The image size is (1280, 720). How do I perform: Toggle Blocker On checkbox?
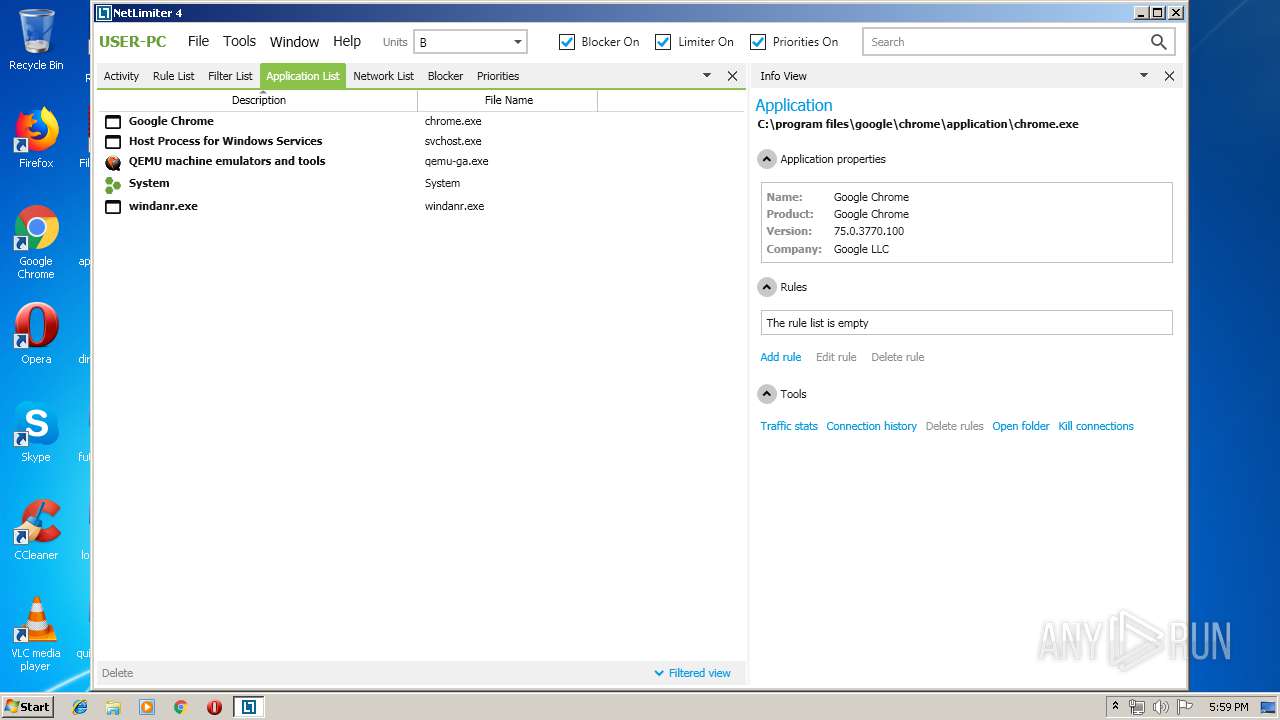click(x=567, y=42)
